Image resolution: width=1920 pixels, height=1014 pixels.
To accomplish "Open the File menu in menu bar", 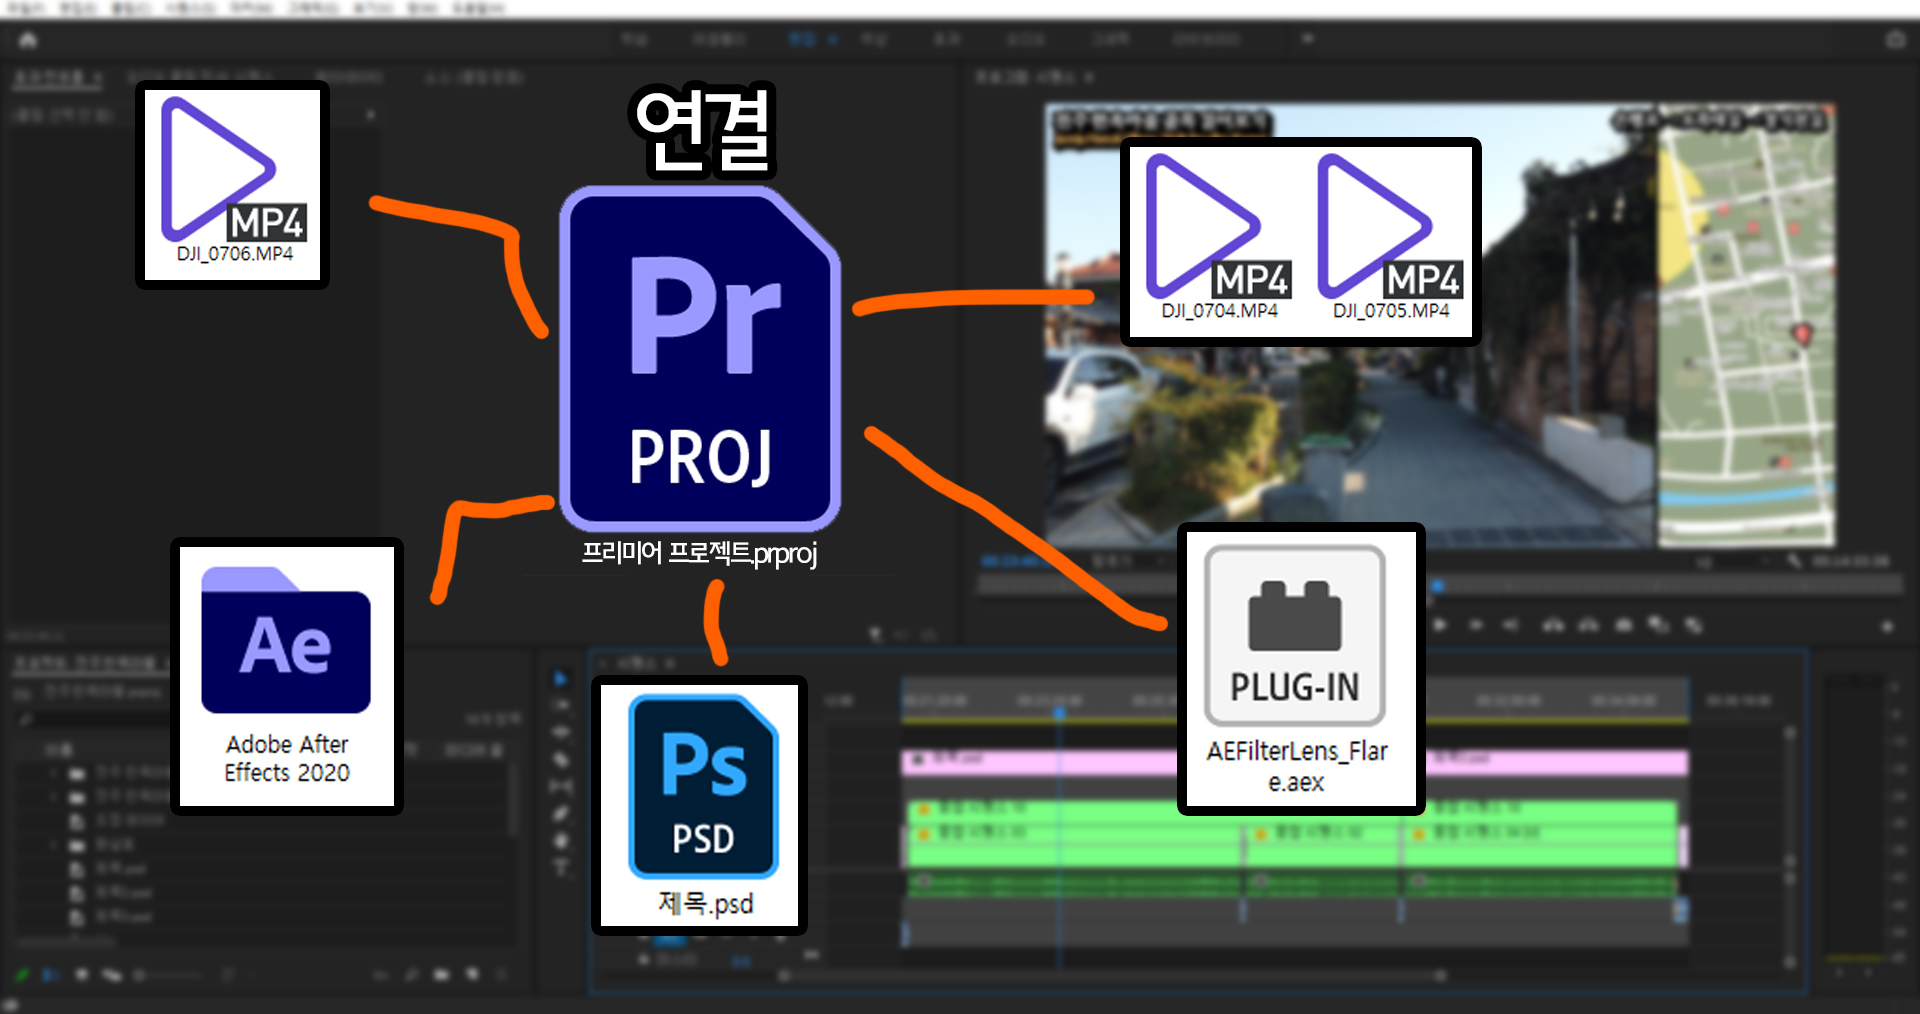I will pos(26,8).
